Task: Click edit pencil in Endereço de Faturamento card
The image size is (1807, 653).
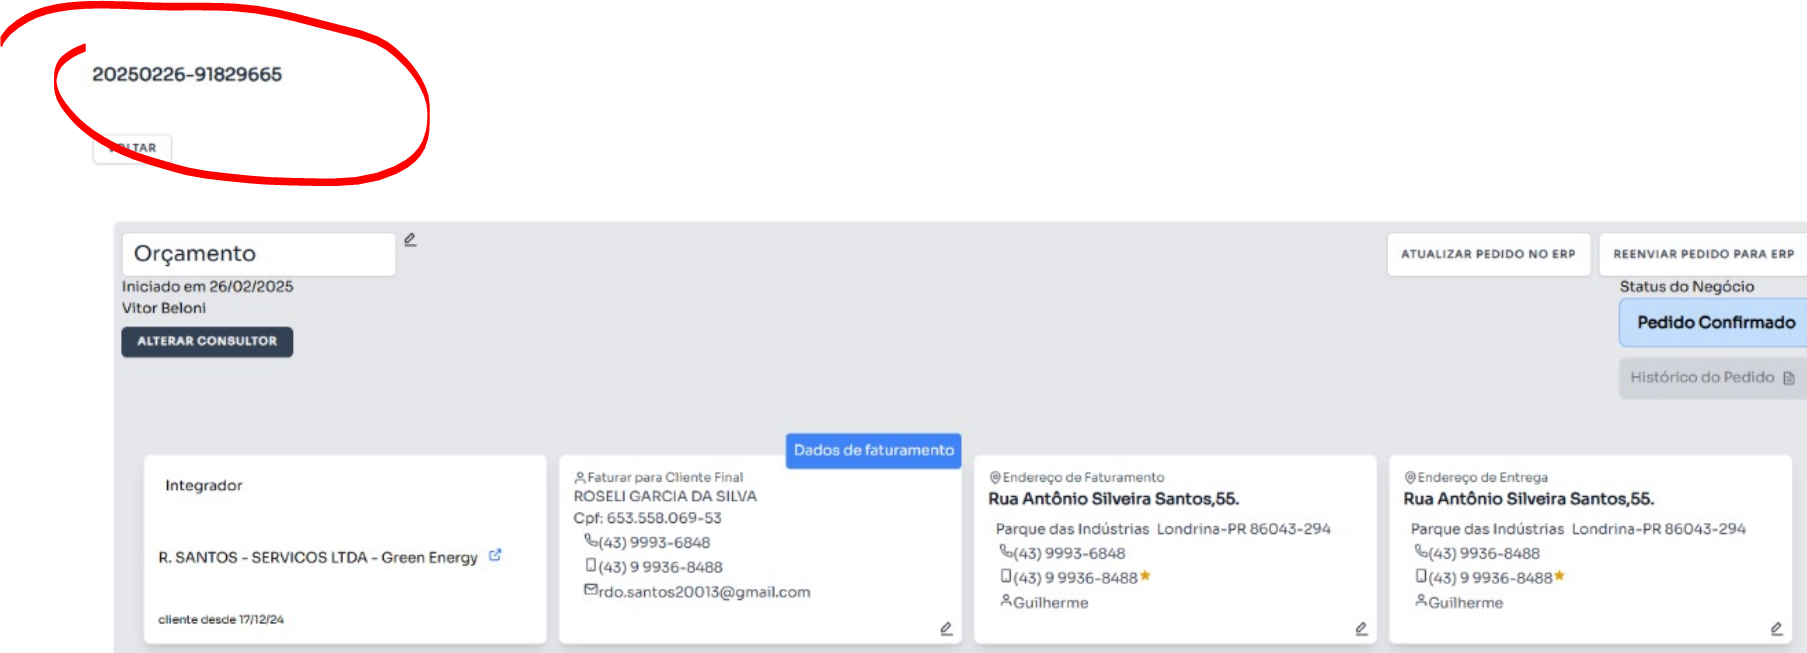Action: click(x=1361, y=629)
